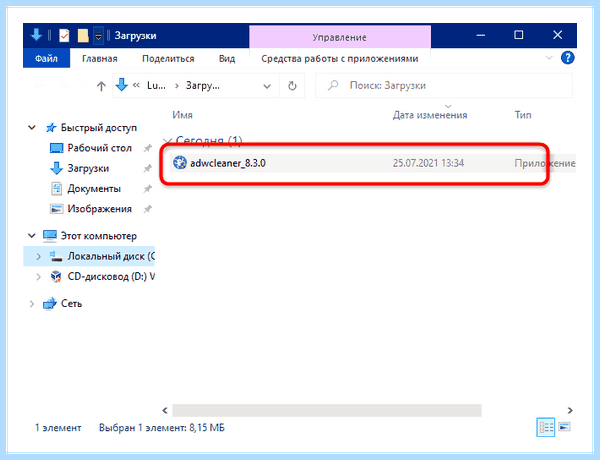Switch to the Главная ribbon tab
The height and width of the screenshot is (460, 600).
pyautogui.click(x=99, y=59)
